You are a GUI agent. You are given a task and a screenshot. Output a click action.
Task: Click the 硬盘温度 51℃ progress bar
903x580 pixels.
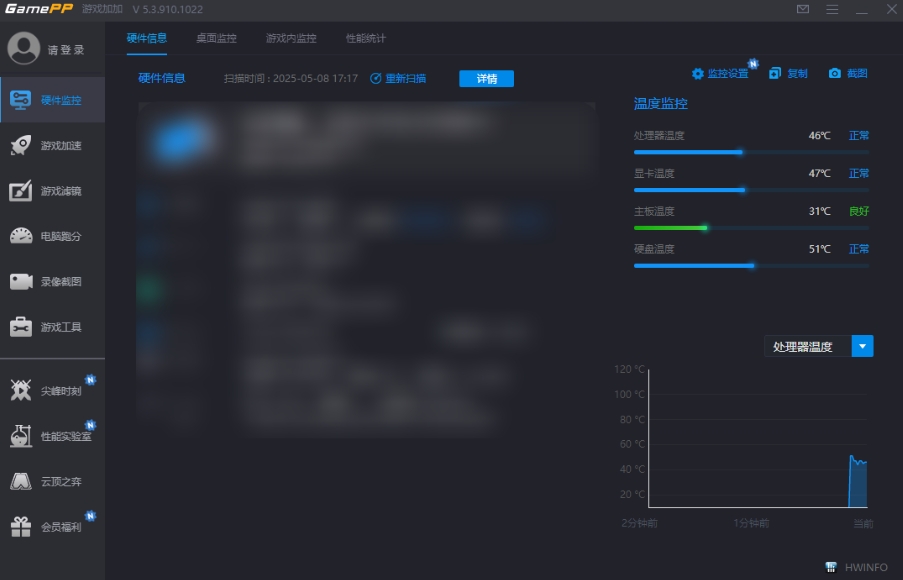pyautogui.click(x=752, y=266)
